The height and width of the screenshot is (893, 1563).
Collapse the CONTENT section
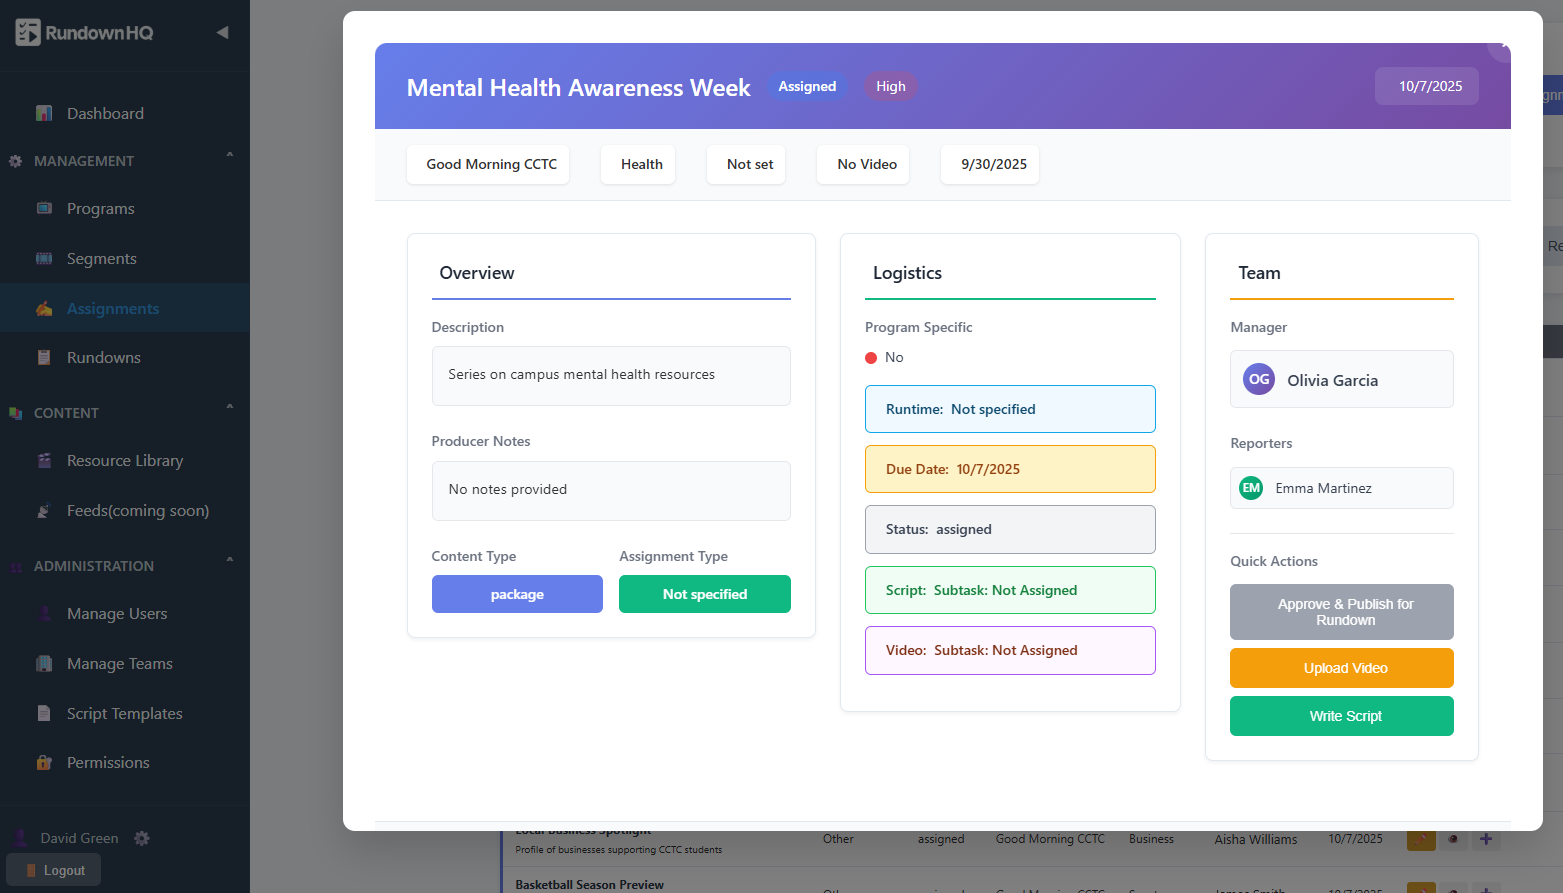(x=229, y=408)
